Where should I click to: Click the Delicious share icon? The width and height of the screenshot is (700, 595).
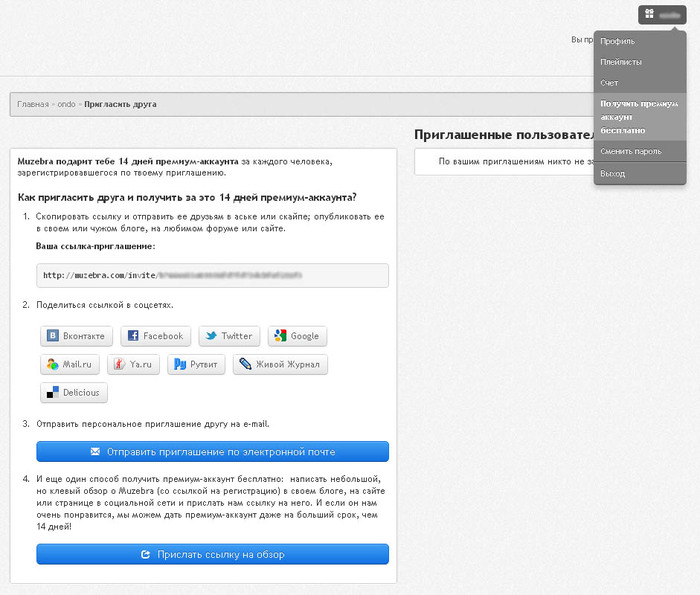click(53, 392)
